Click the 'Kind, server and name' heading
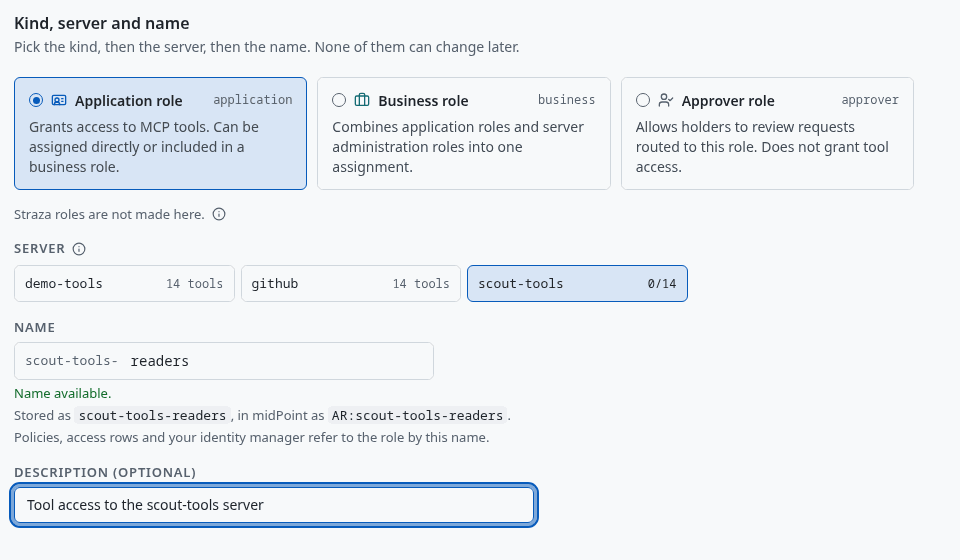Screen dimensions: 960x560 102,23
